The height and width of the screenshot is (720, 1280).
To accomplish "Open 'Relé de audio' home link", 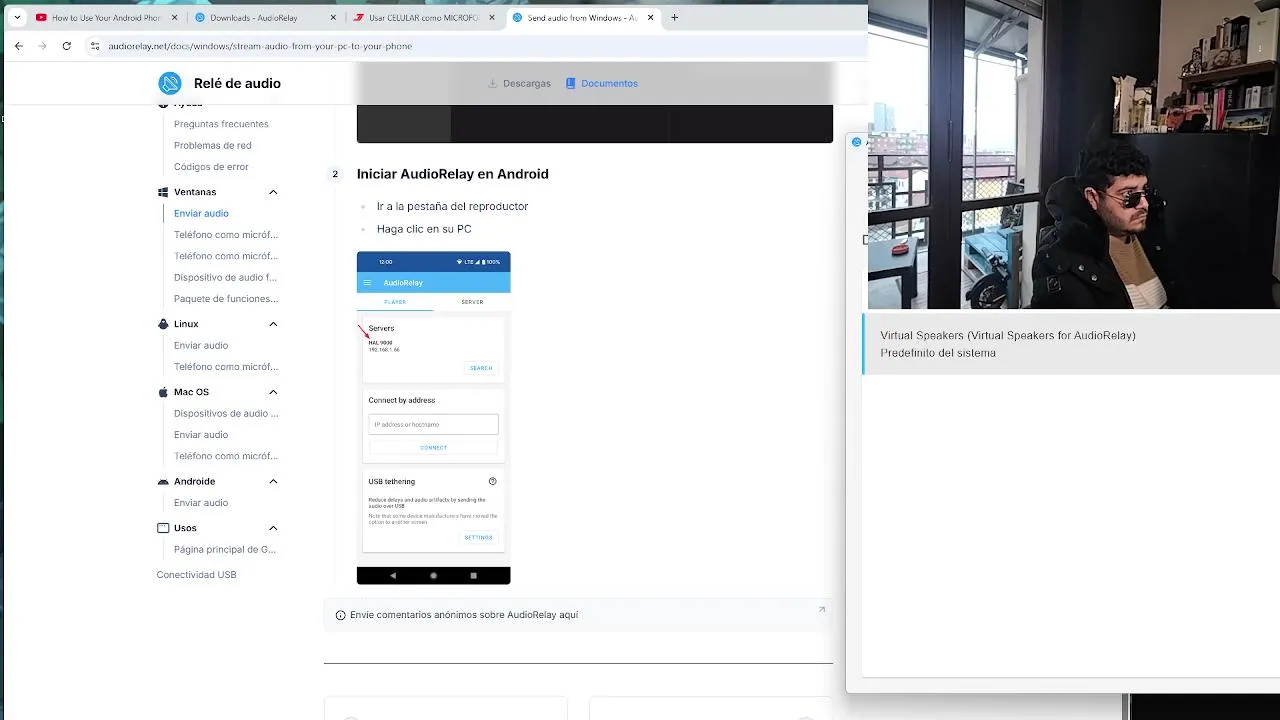I will tap(237, 84).
